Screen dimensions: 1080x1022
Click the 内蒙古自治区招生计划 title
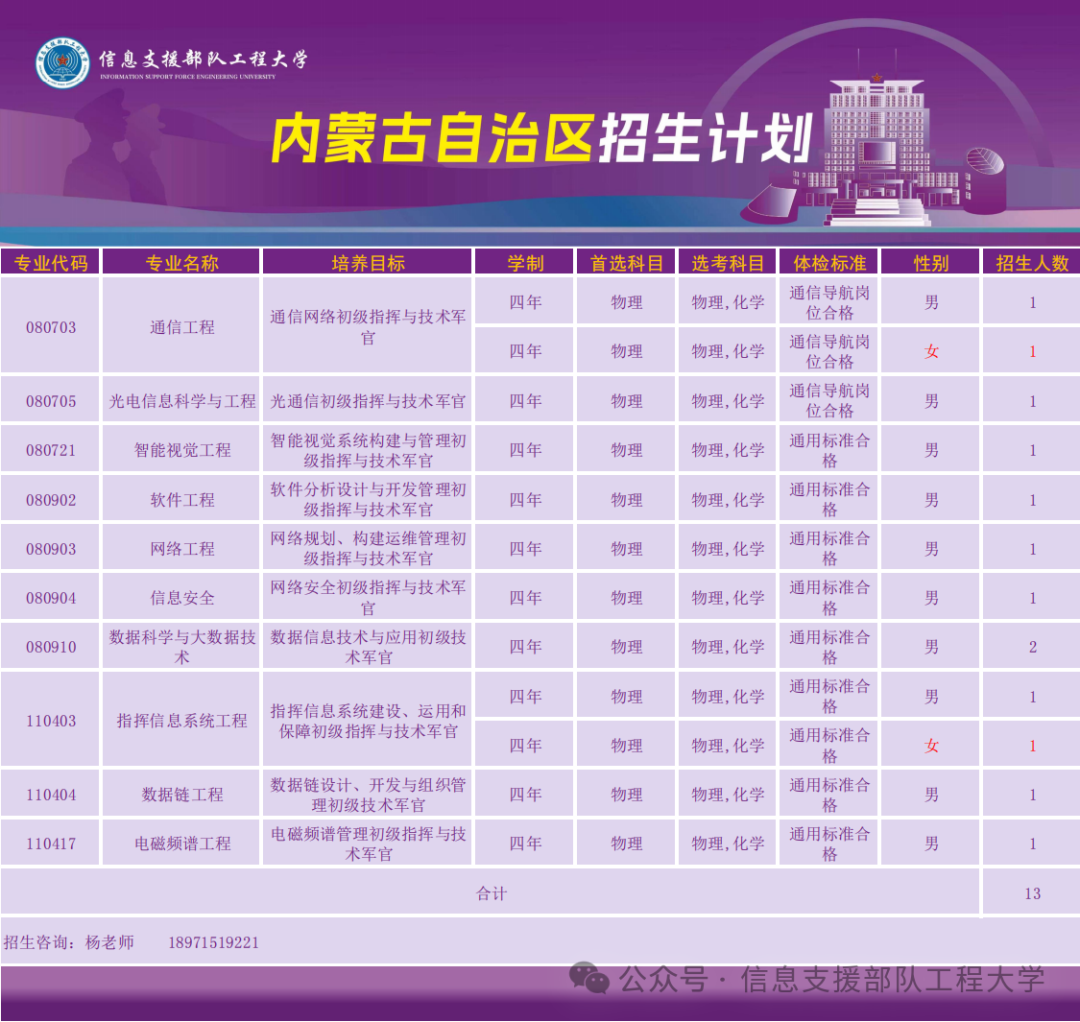(542, 138)
